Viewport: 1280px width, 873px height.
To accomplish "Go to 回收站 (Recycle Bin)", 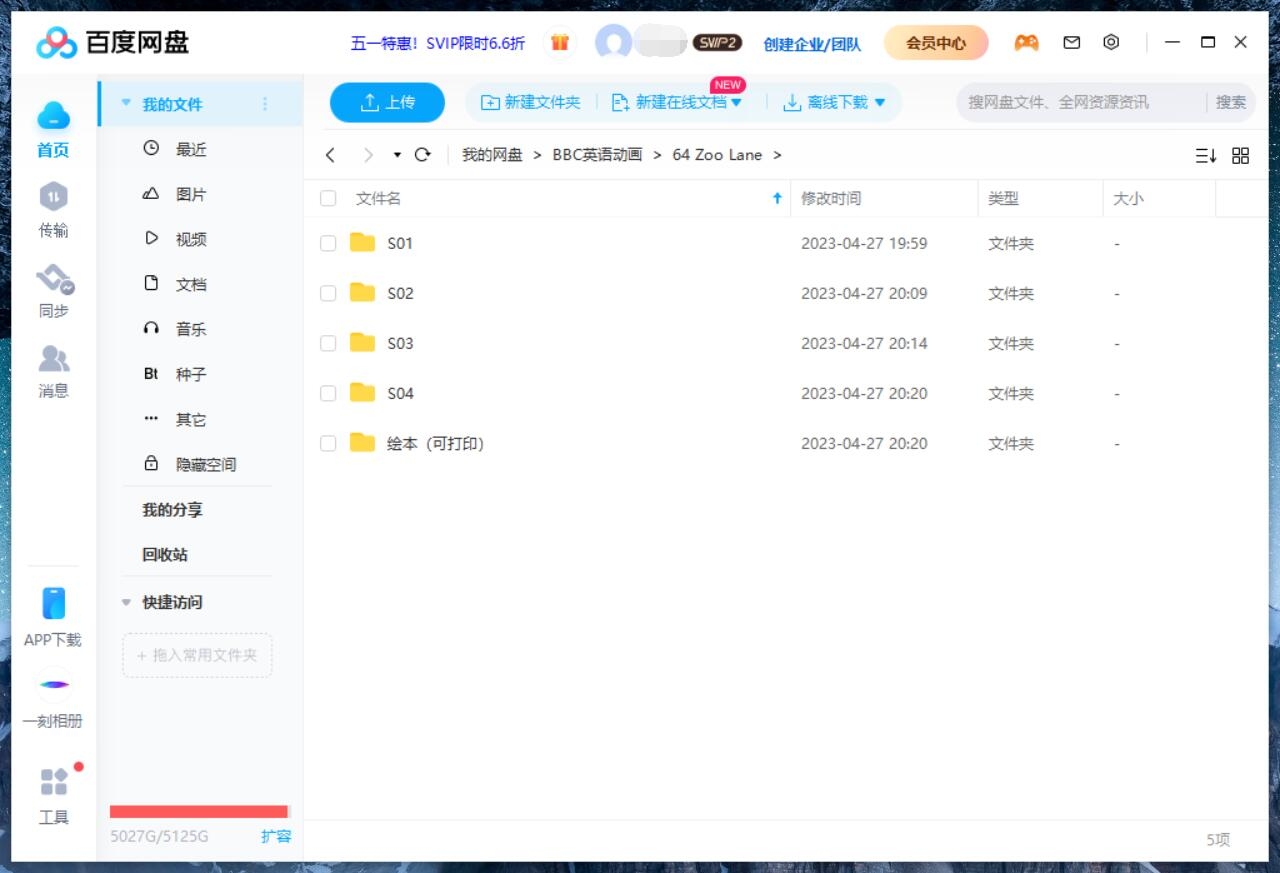I will pyautogui.click(x=163, y=555).
